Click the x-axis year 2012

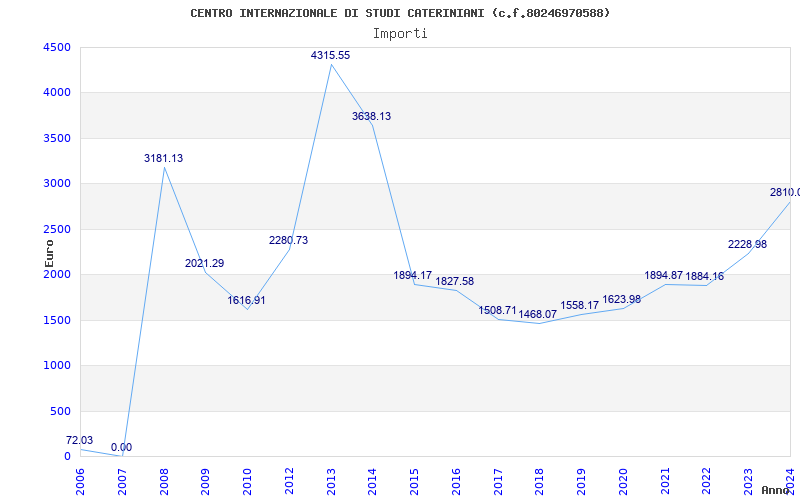(x=289, y=482)
